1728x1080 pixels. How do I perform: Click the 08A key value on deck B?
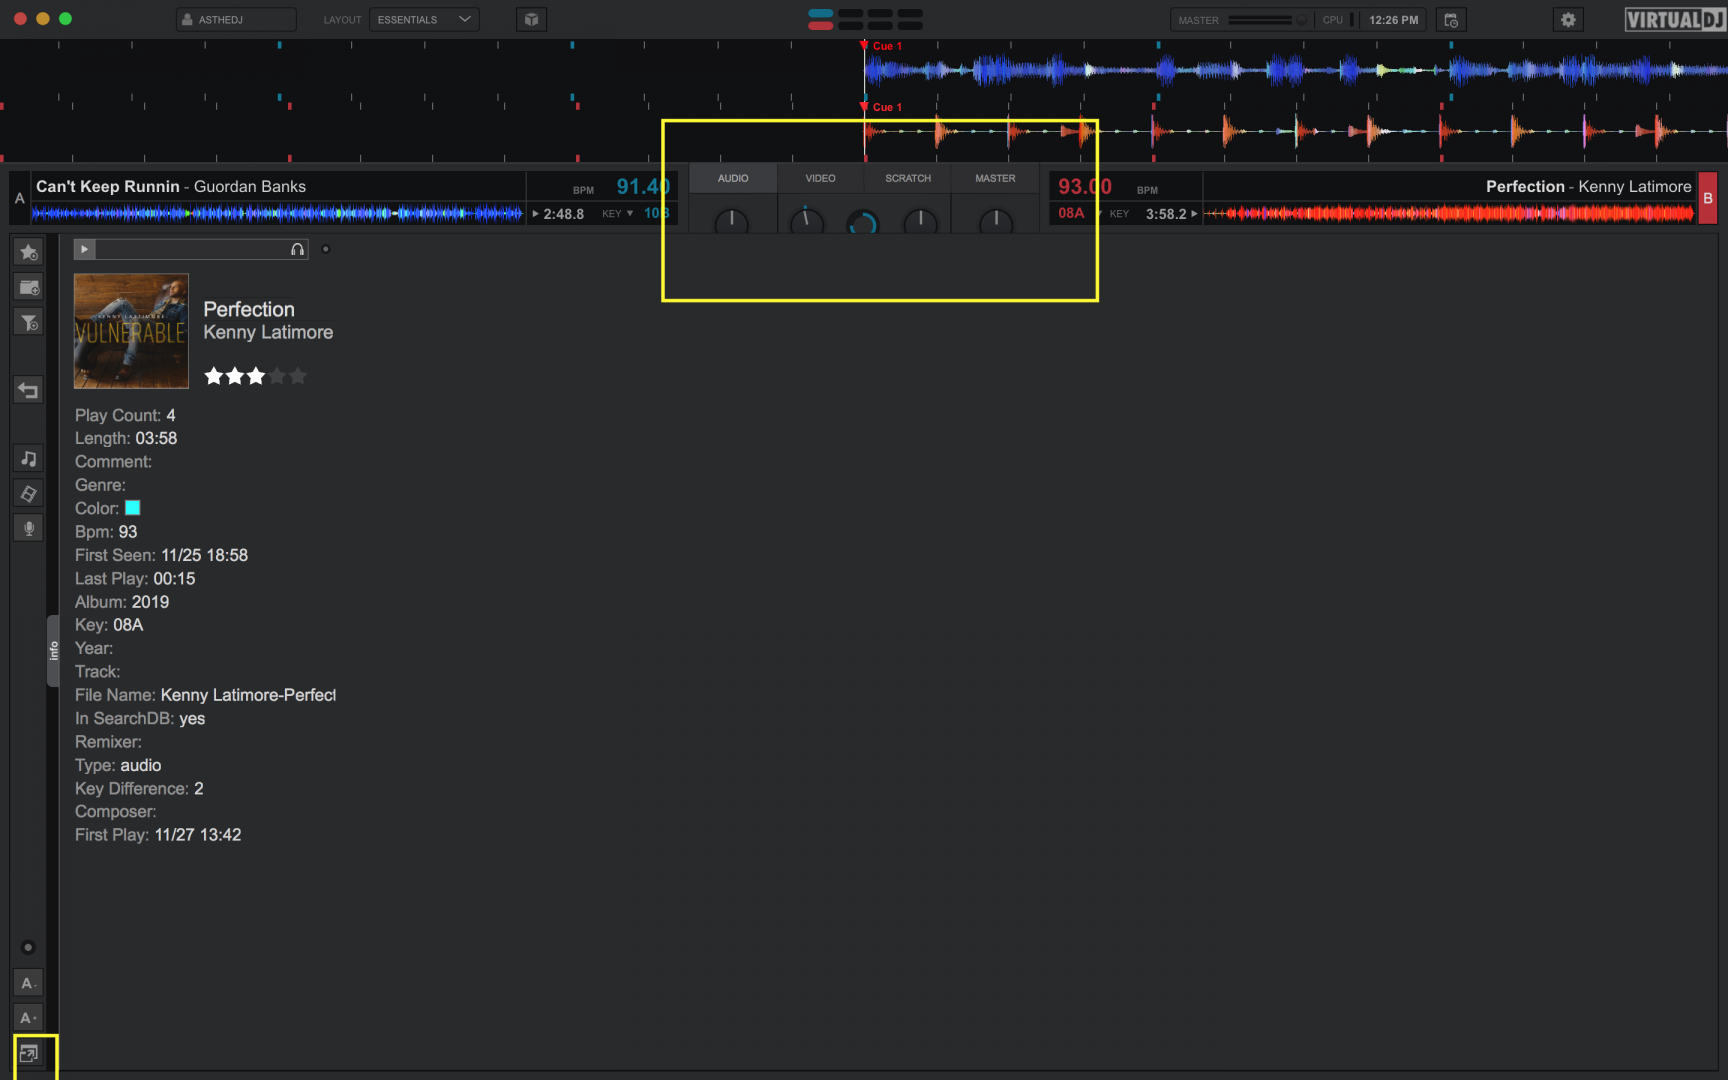1071,213
